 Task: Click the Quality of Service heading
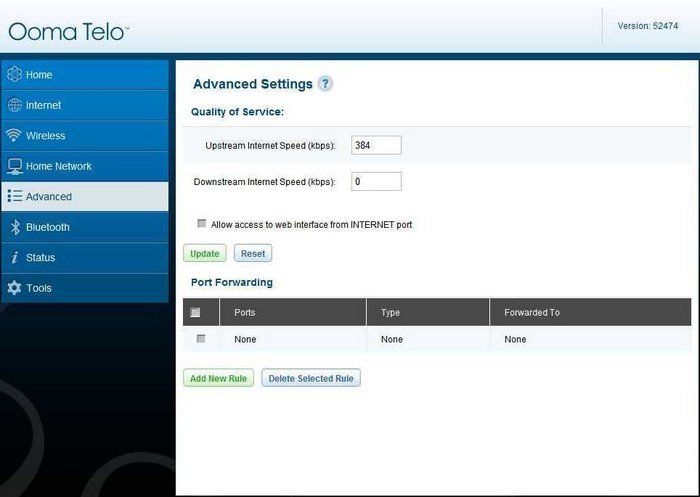[x=238, y=112]
